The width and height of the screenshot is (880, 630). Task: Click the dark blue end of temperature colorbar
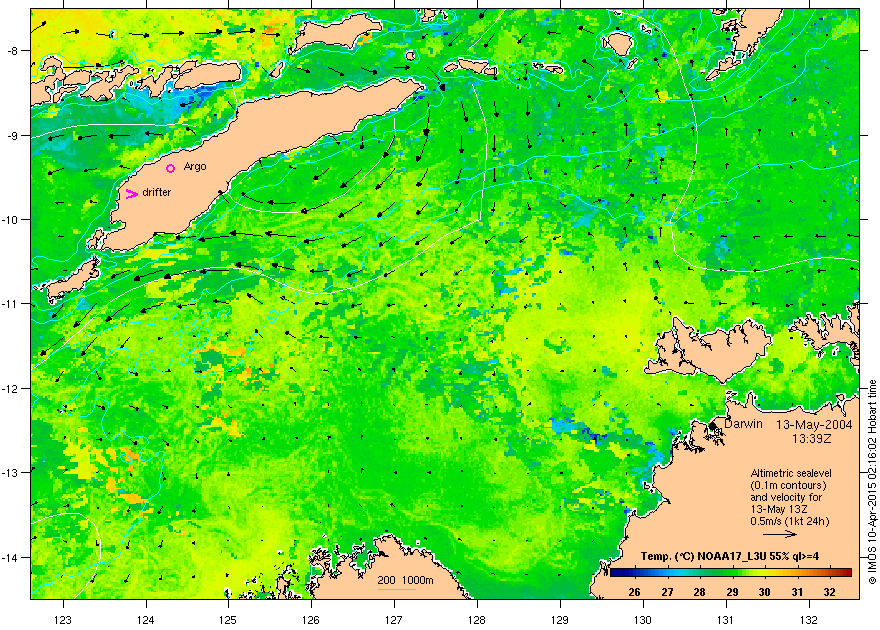[615, 573]
